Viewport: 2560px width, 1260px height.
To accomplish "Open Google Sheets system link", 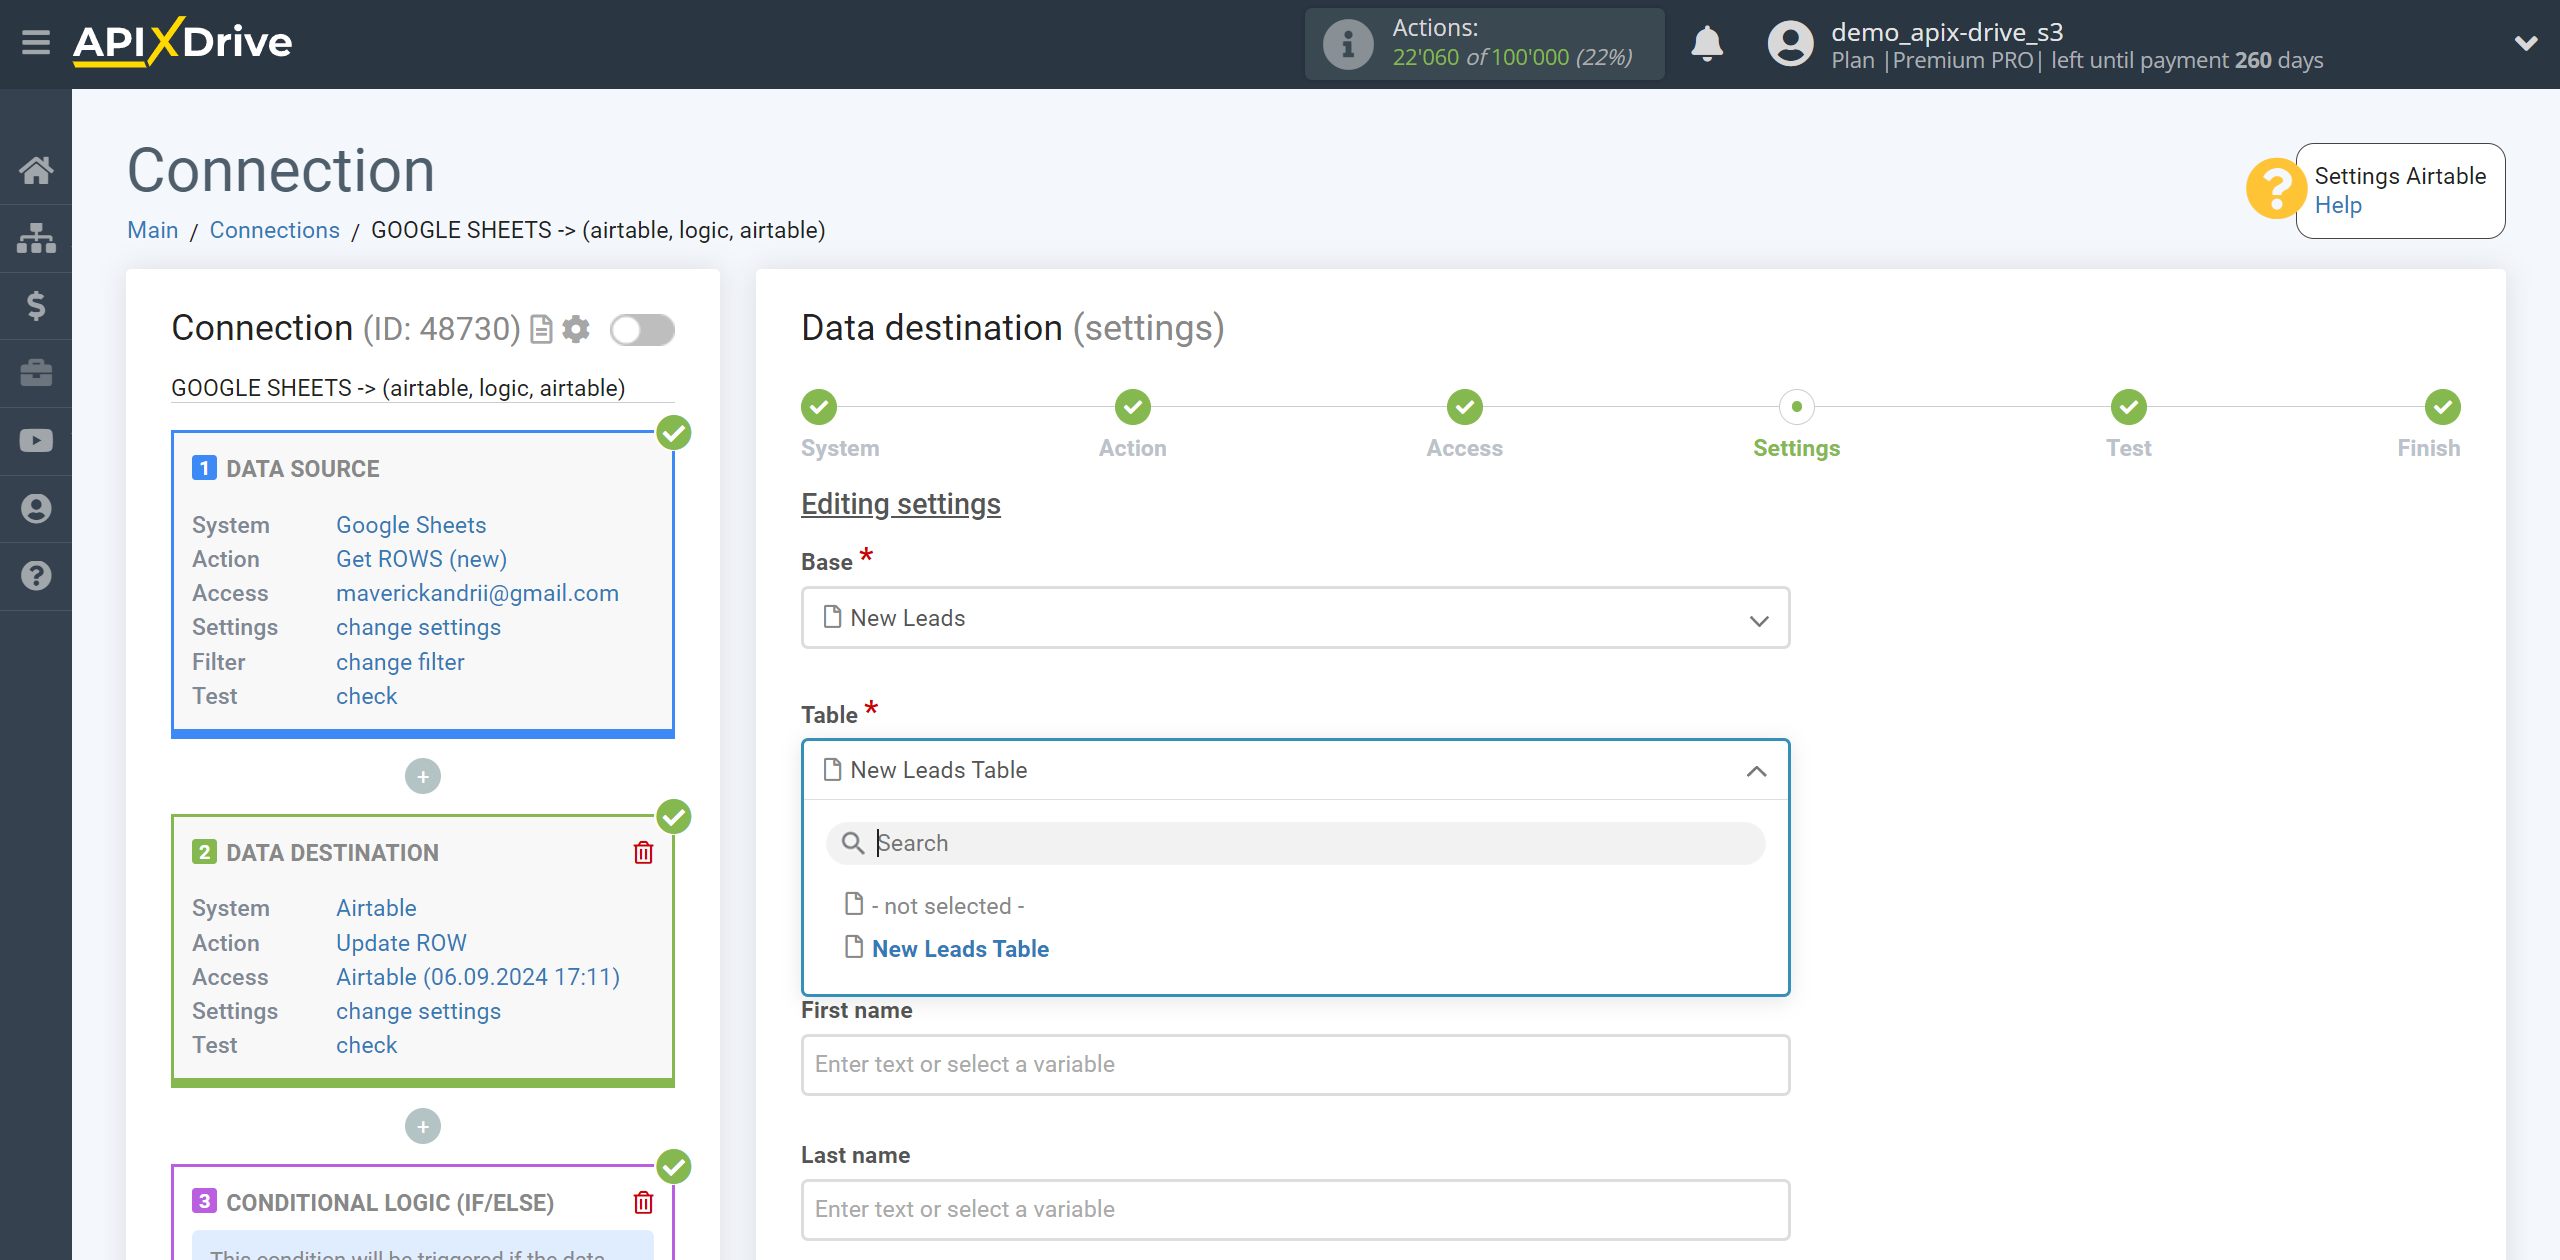I will [411, 525].
